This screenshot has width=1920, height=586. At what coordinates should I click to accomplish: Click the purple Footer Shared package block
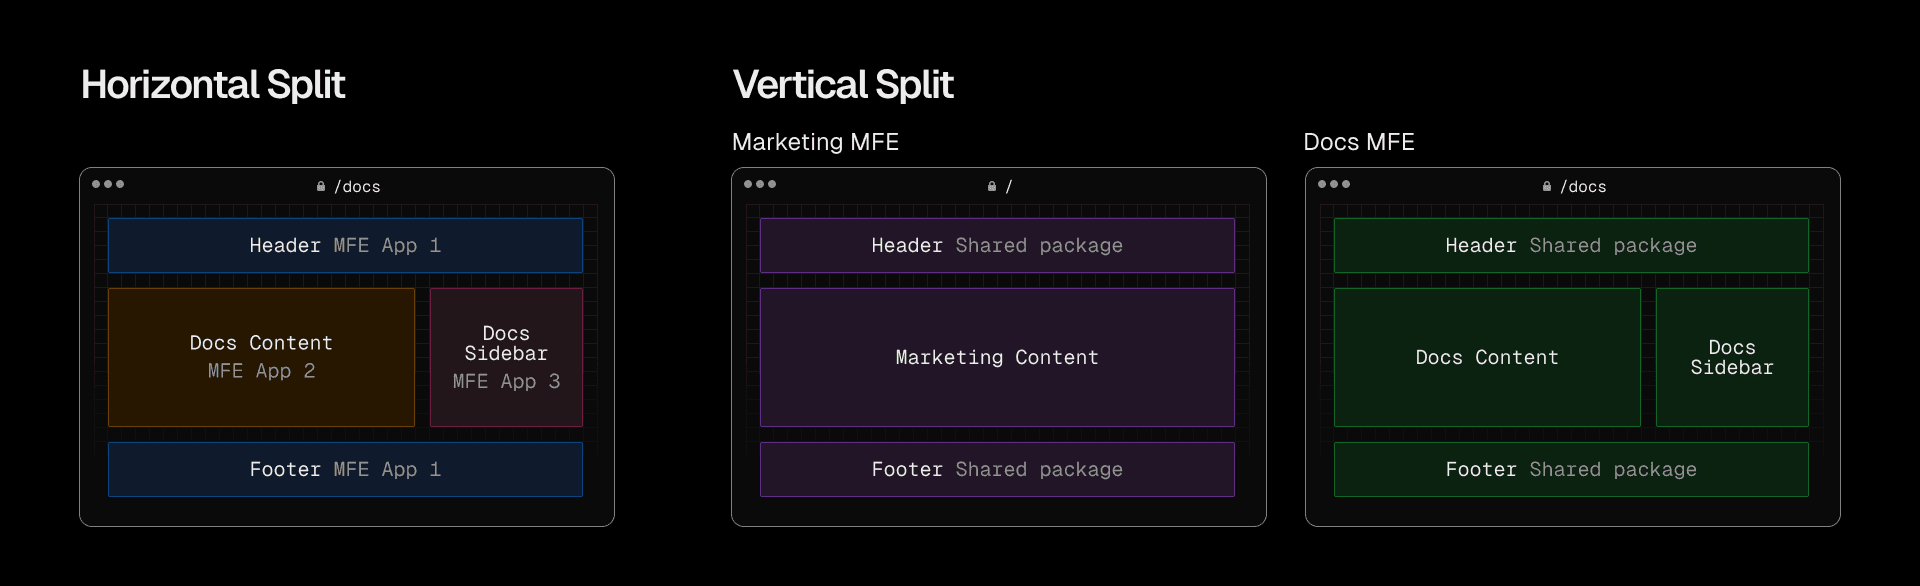(997, 470)
